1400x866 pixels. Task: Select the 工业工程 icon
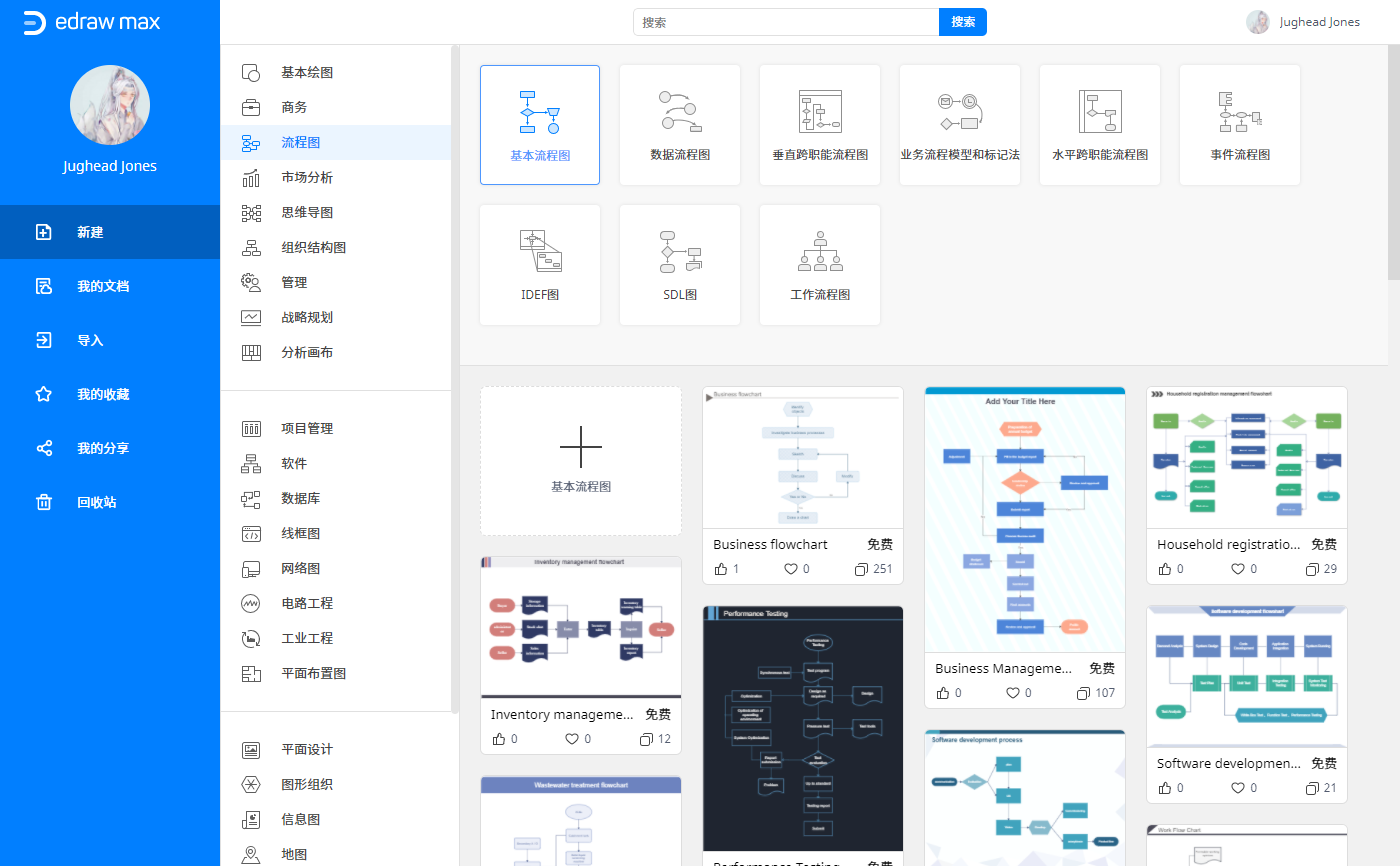coord(251,639)
